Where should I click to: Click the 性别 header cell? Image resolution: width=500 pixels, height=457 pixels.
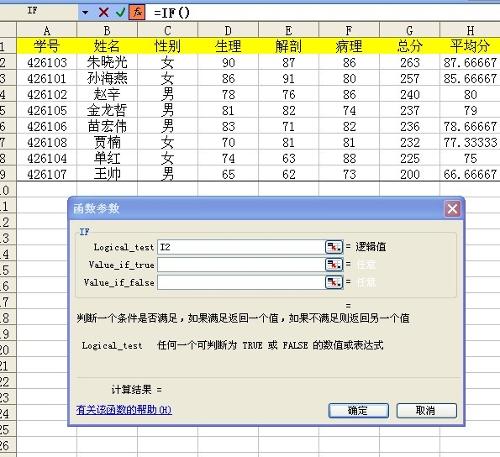point(167,46)
